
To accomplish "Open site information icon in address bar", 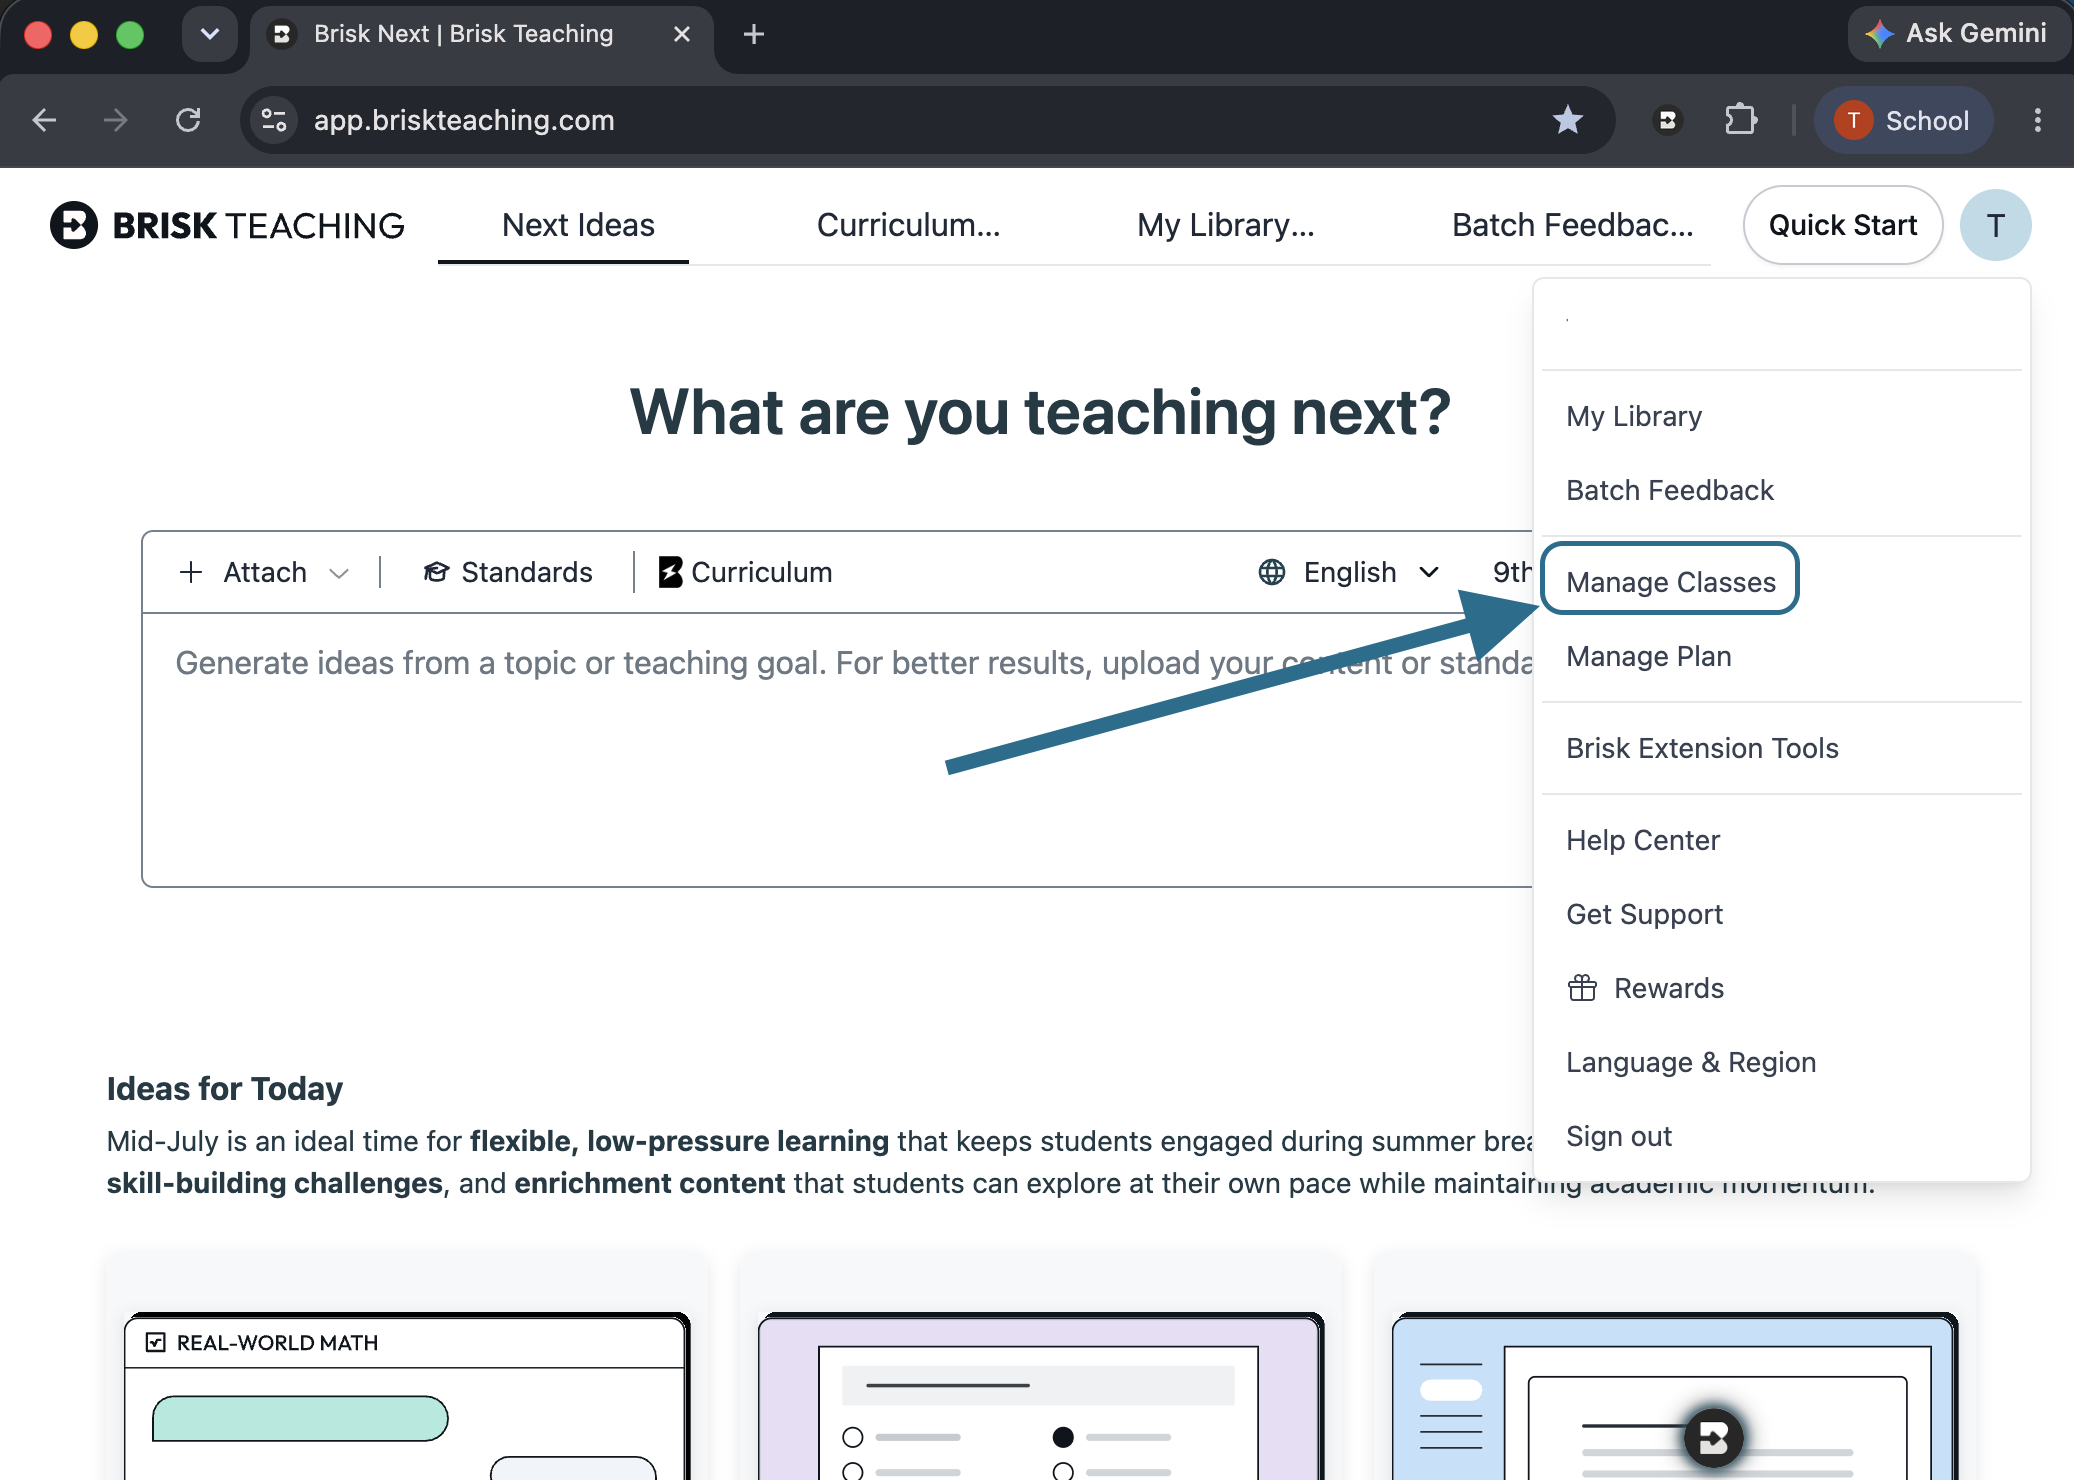I will click(x=274, y=120).
